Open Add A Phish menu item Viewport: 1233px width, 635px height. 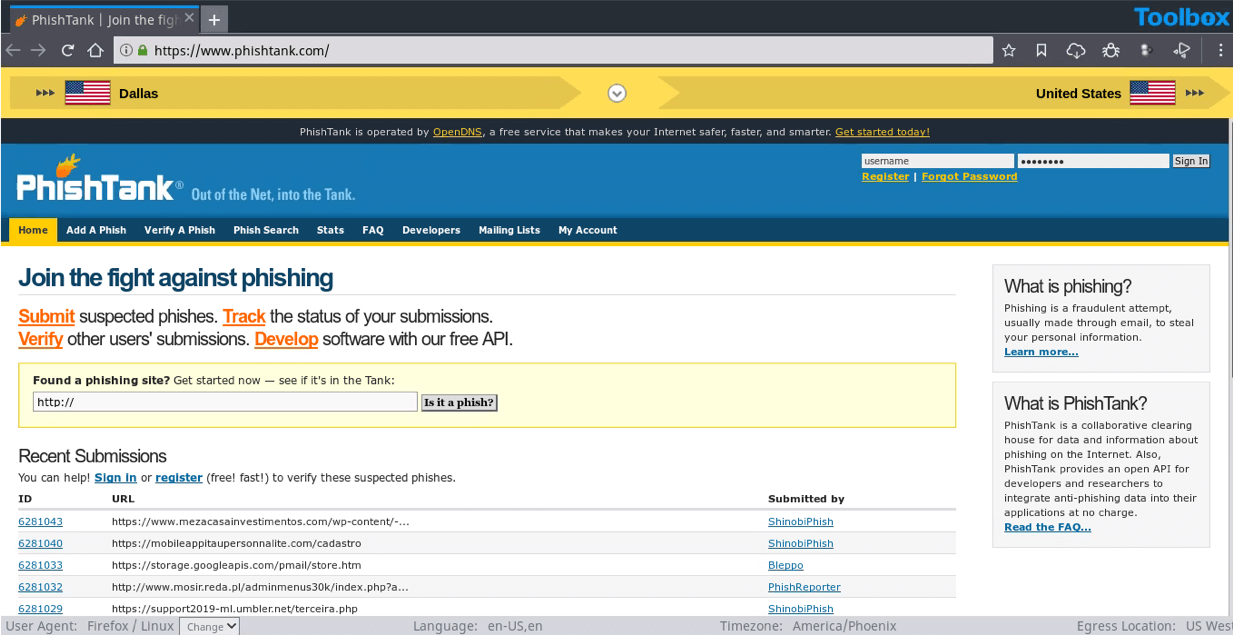(96, 230)
